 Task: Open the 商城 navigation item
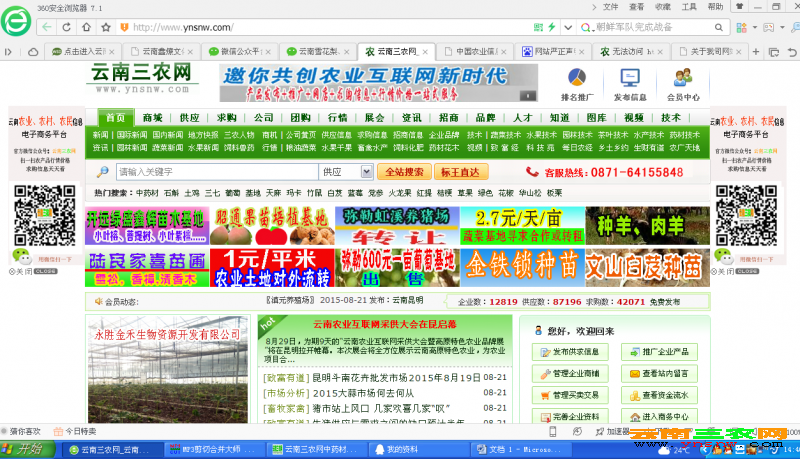[x=153, y=118]
